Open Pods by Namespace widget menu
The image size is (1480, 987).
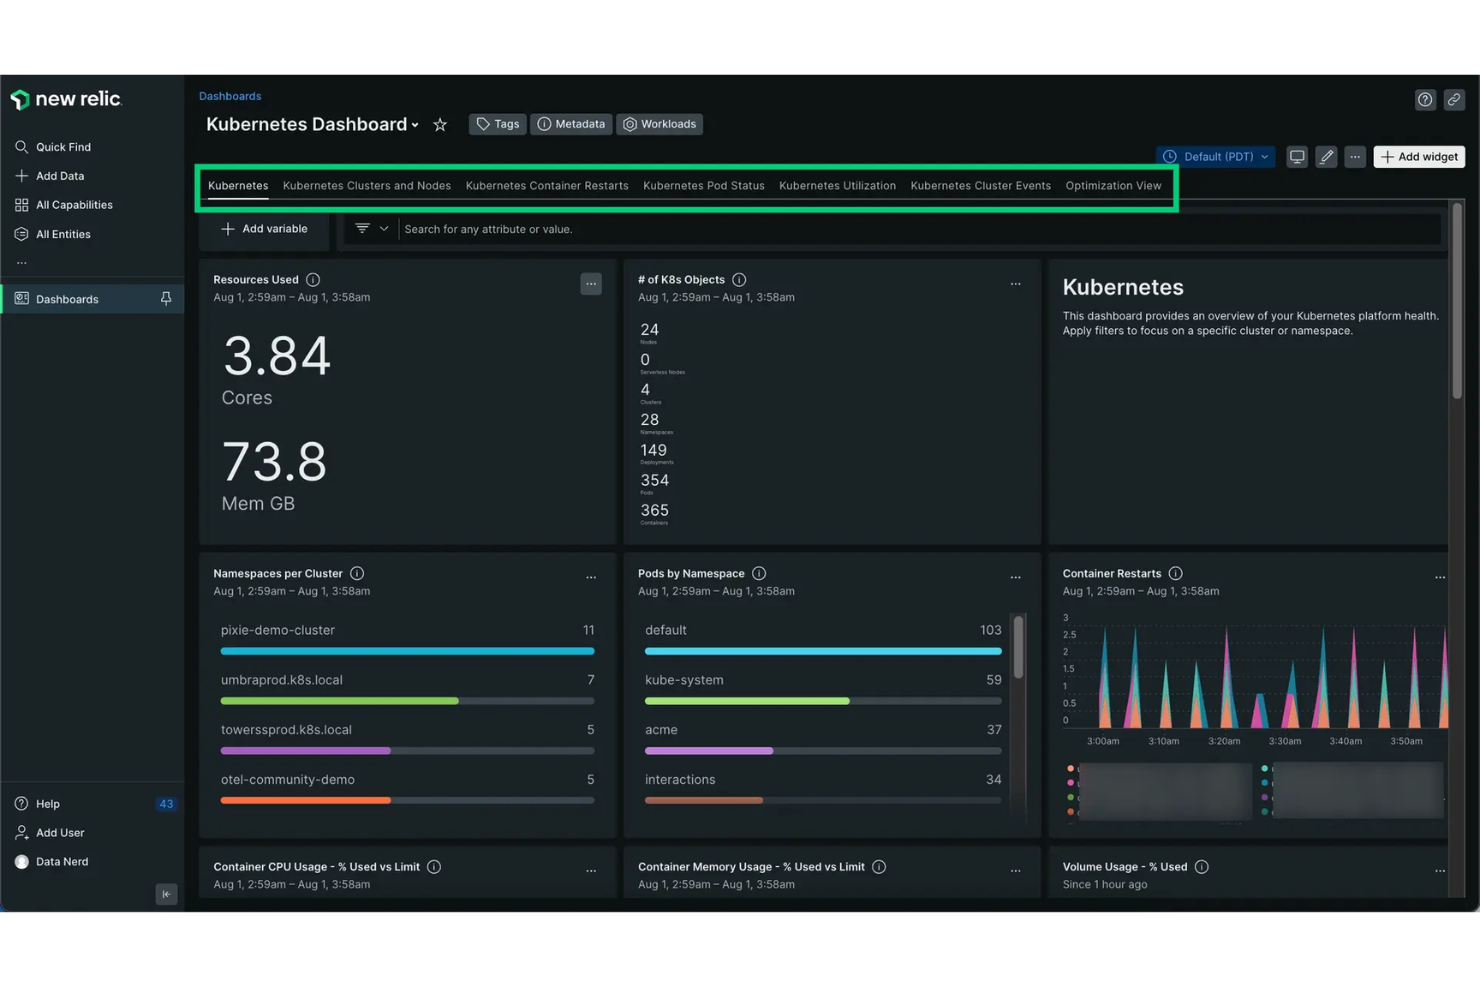click(x=1015, y=578)
